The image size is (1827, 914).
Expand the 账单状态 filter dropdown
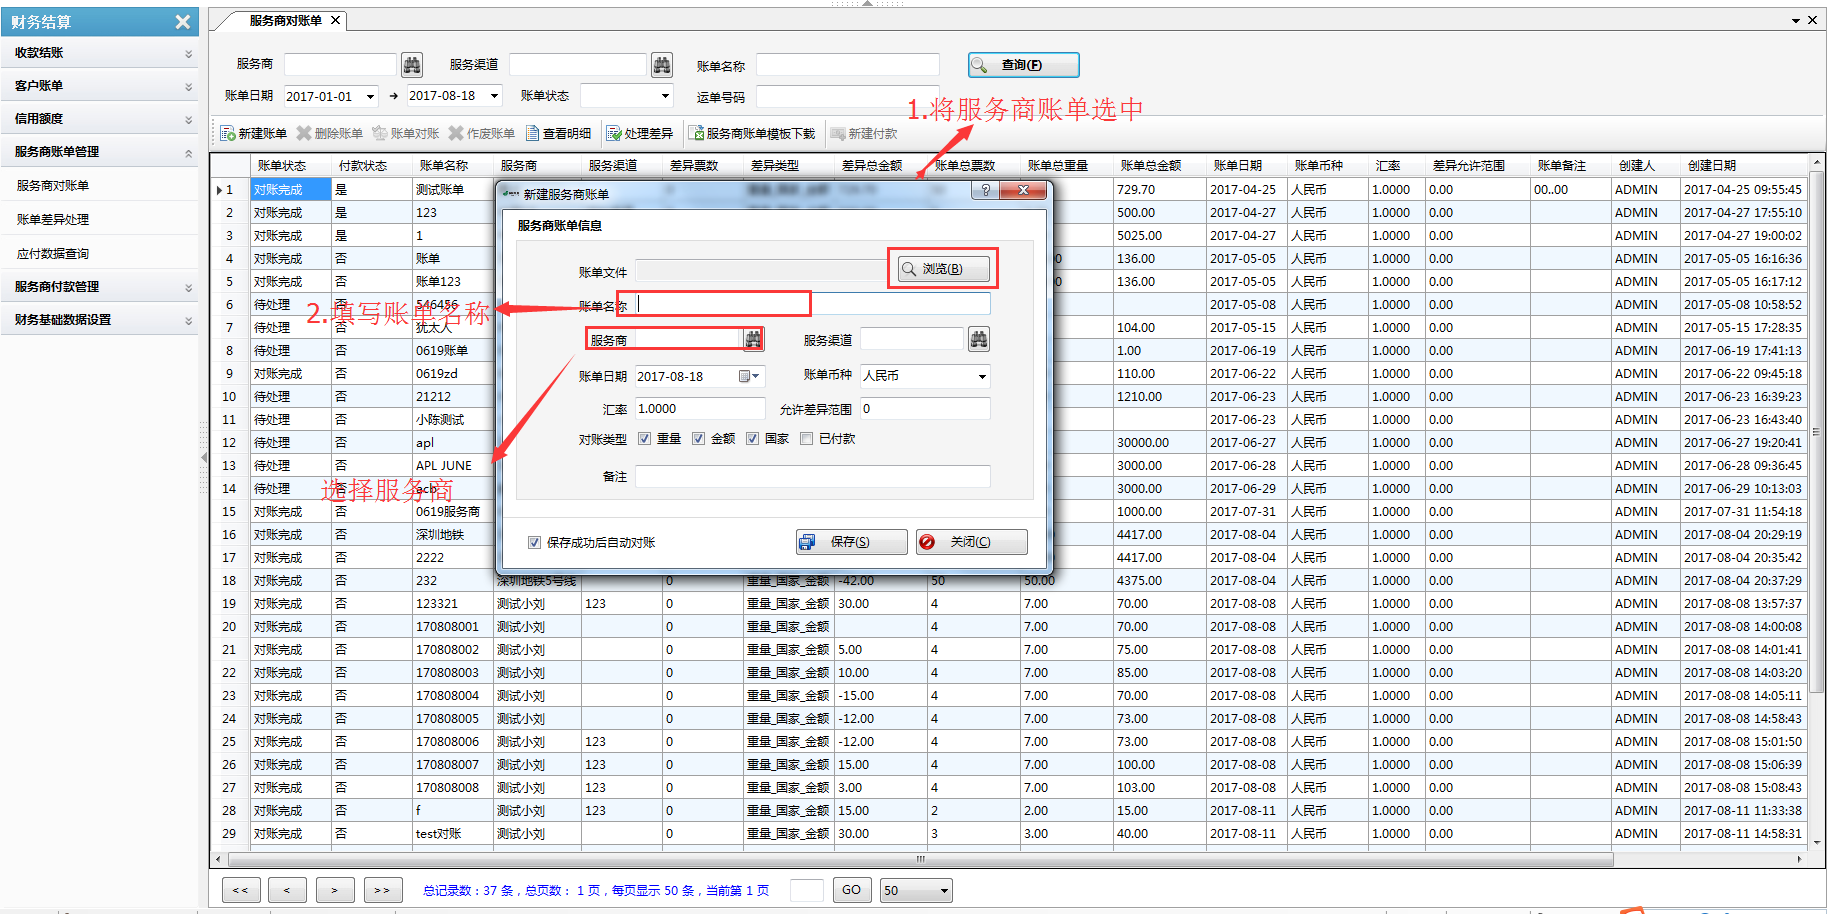665,96
